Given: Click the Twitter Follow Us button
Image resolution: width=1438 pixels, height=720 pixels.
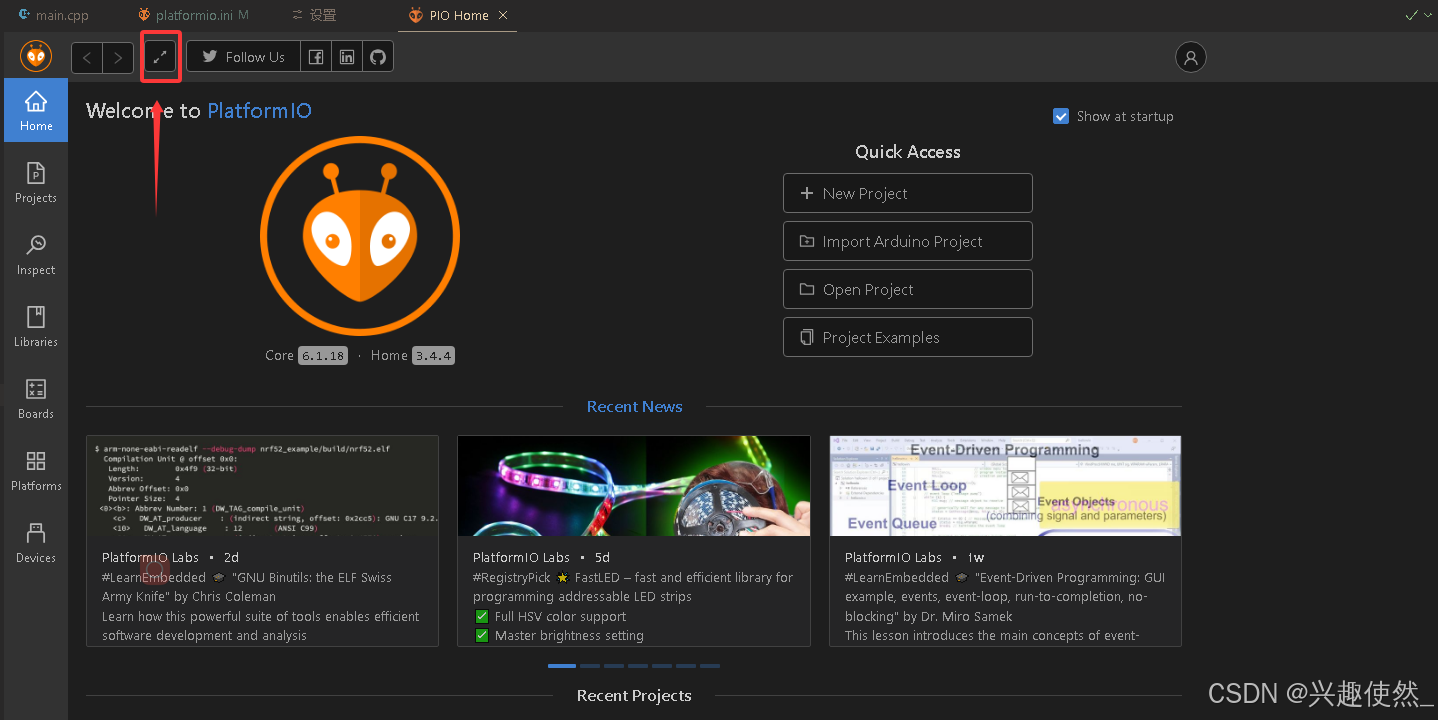Looking at the screenshot, I should [x=243, y=57].
